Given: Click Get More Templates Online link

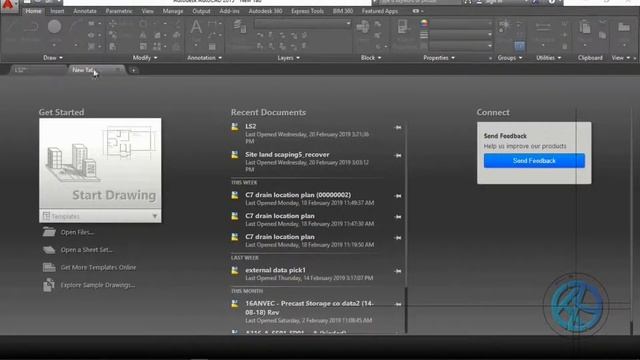Looking at the screenshot, I should 98,267.
